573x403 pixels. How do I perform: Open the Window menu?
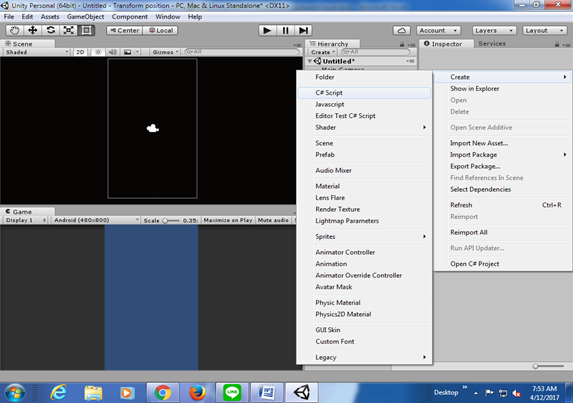click(168, 17)
